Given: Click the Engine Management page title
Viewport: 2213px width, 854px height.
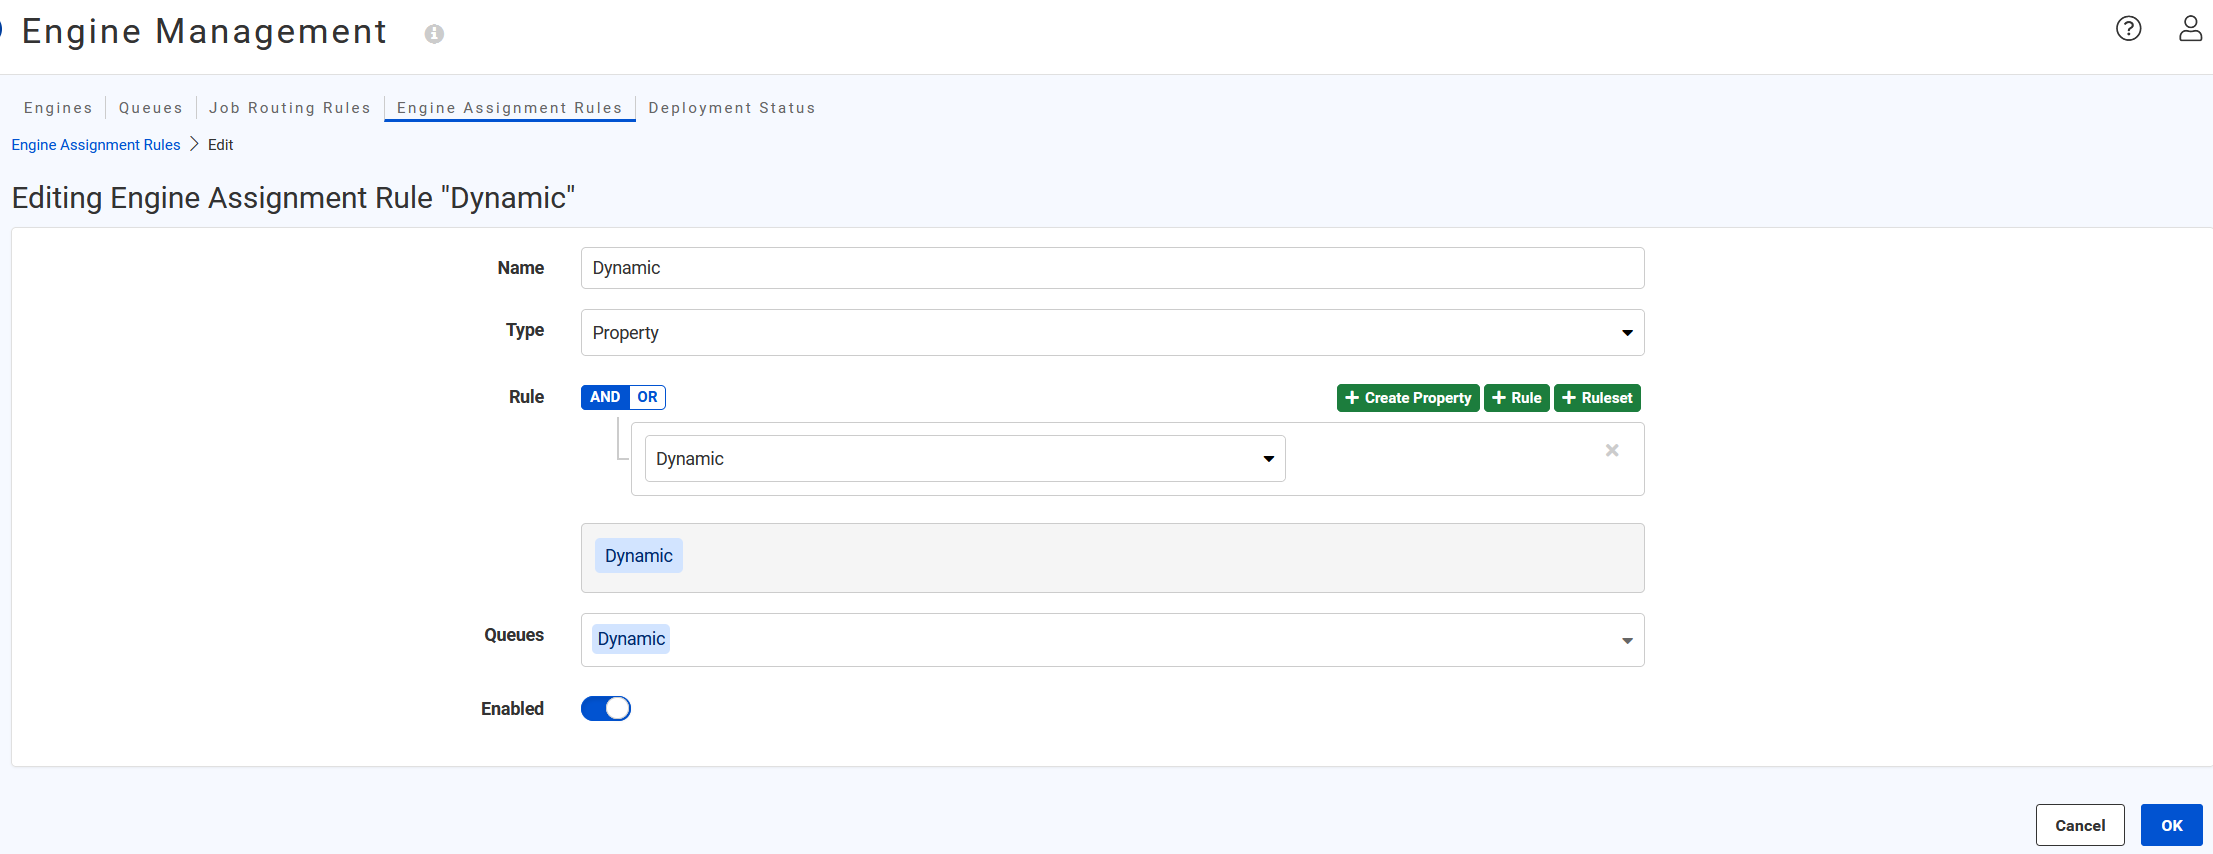Looking at the screenshot, I should point(204,32).
